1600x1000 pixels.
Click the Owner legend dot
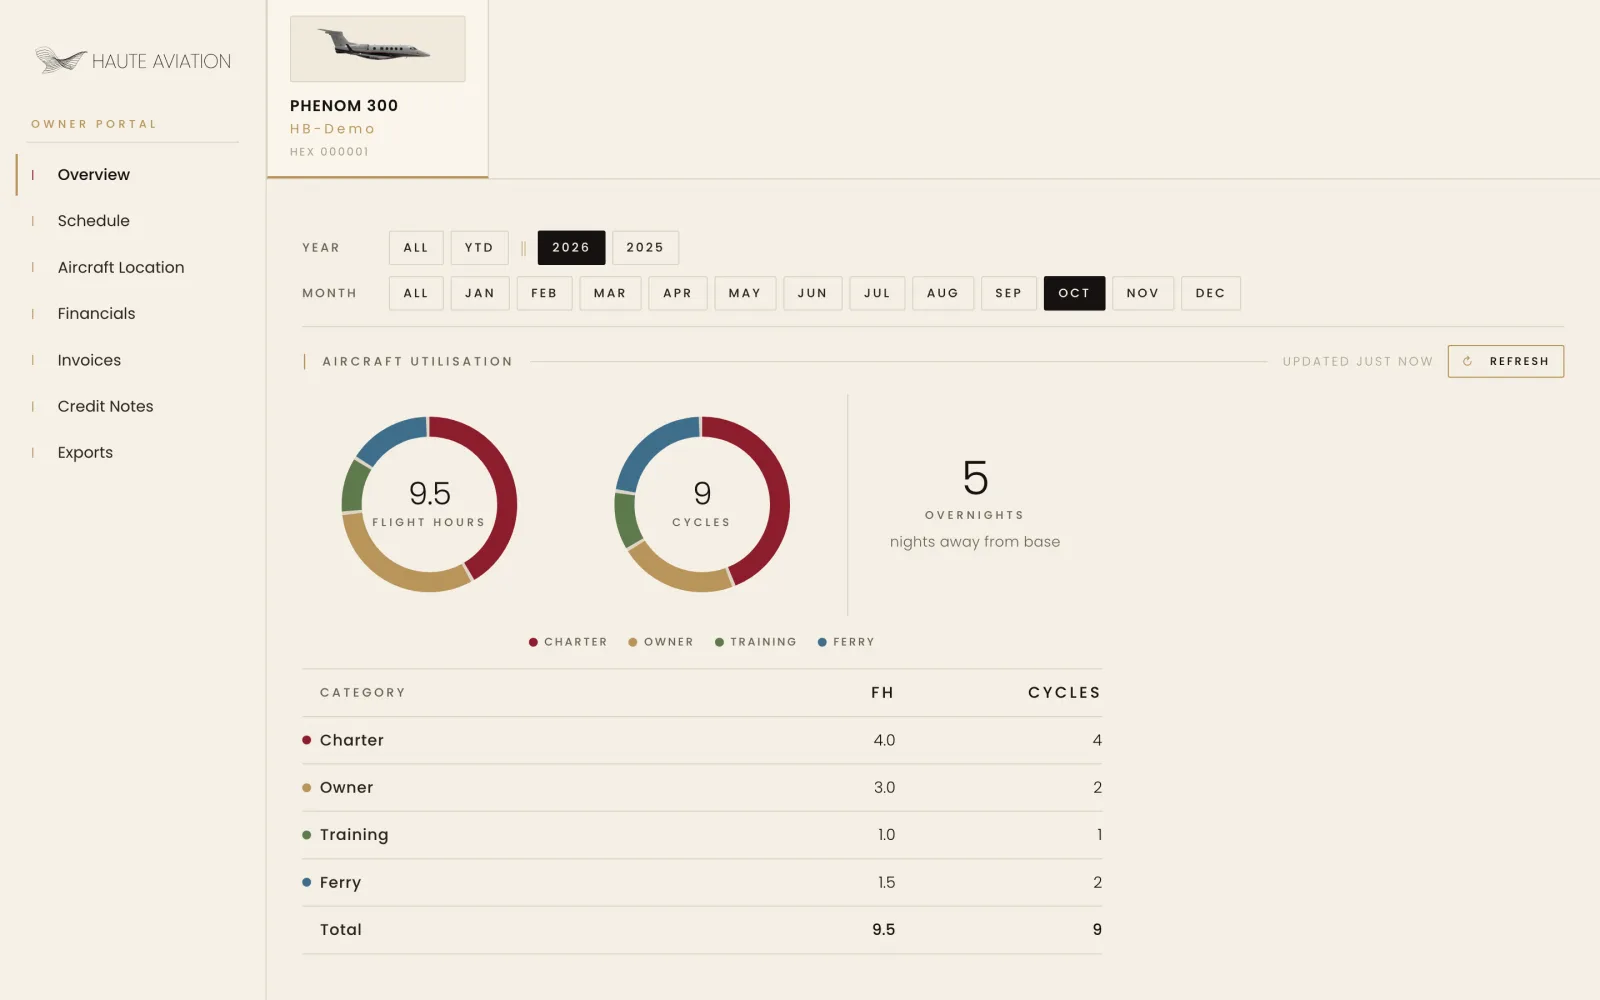click(633, 642)
